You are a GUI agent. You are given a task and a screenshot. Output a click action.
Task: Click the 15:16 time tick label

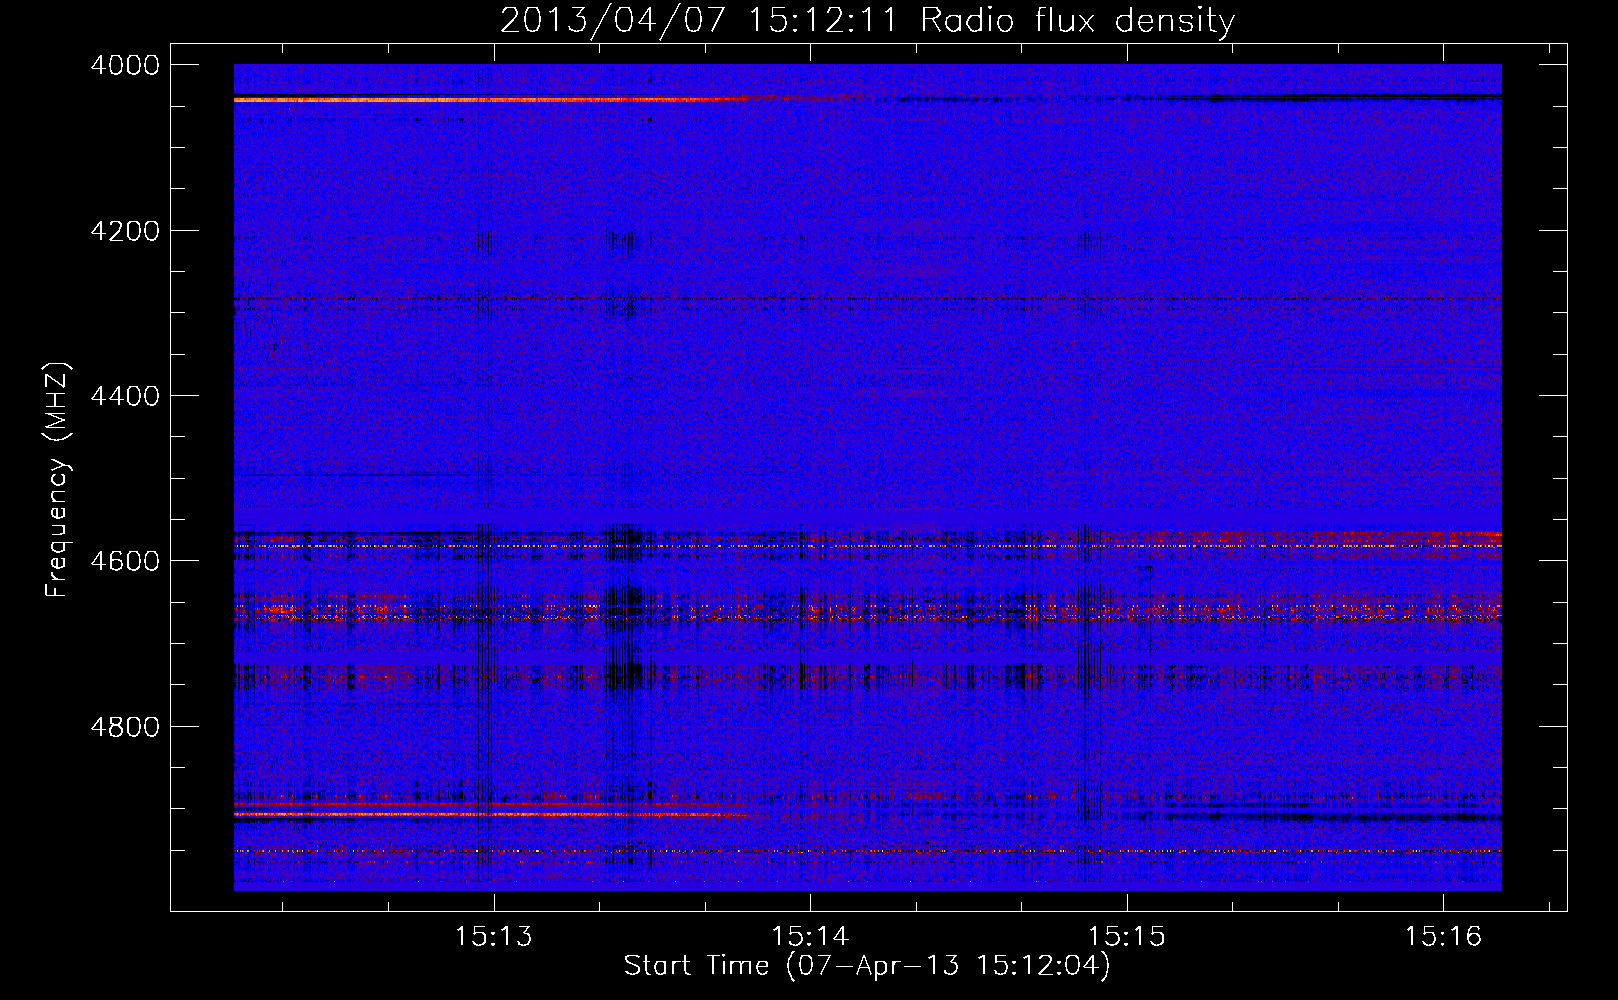coord(1443,936)
